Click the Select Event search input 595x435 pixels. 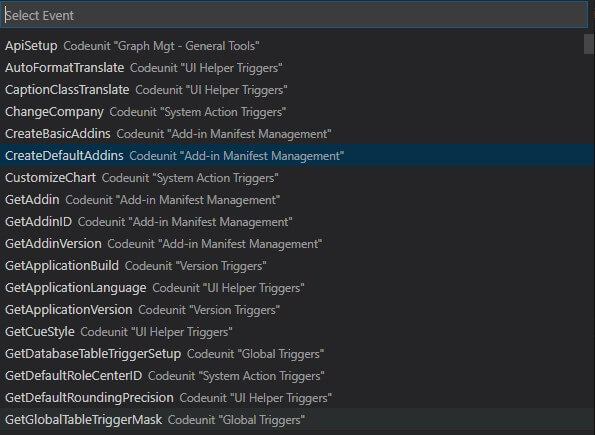pyautogui.click(x=294, y=15)
